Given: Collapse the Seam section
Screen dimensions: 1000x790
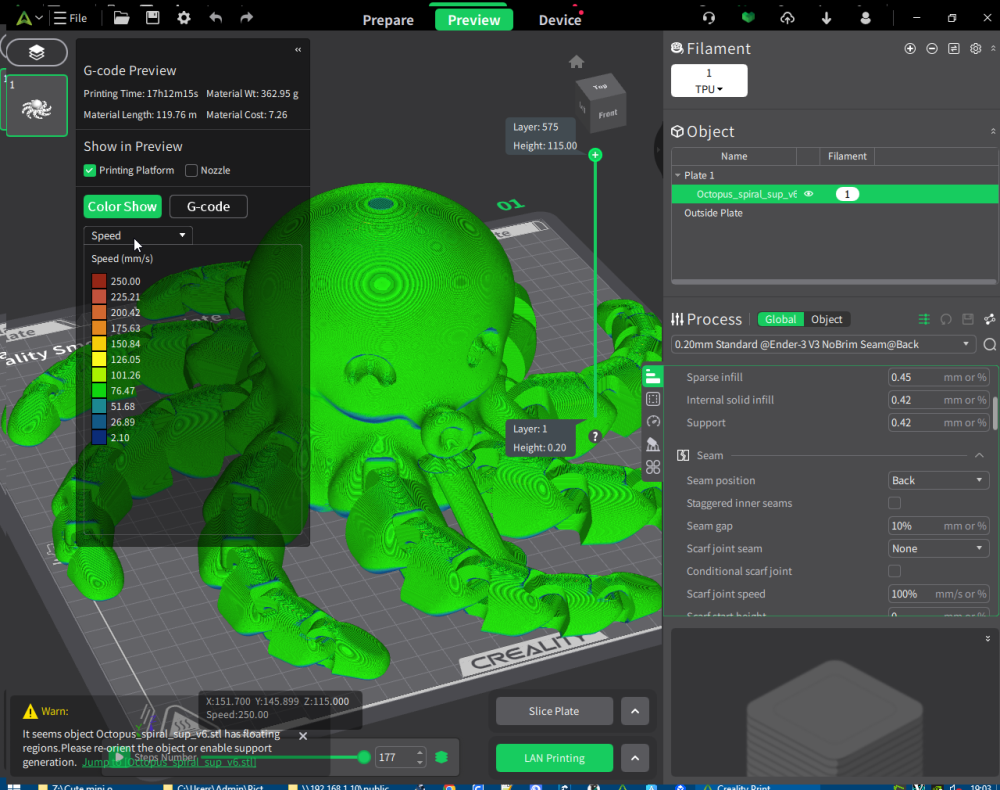Looking at the screenshot, I should [x=979, y=455].
